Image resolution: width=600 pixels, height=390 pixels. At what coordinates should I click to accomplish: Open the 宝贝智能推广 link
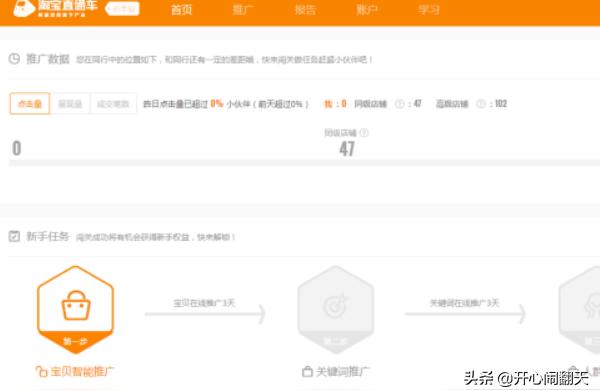[82, 371]
